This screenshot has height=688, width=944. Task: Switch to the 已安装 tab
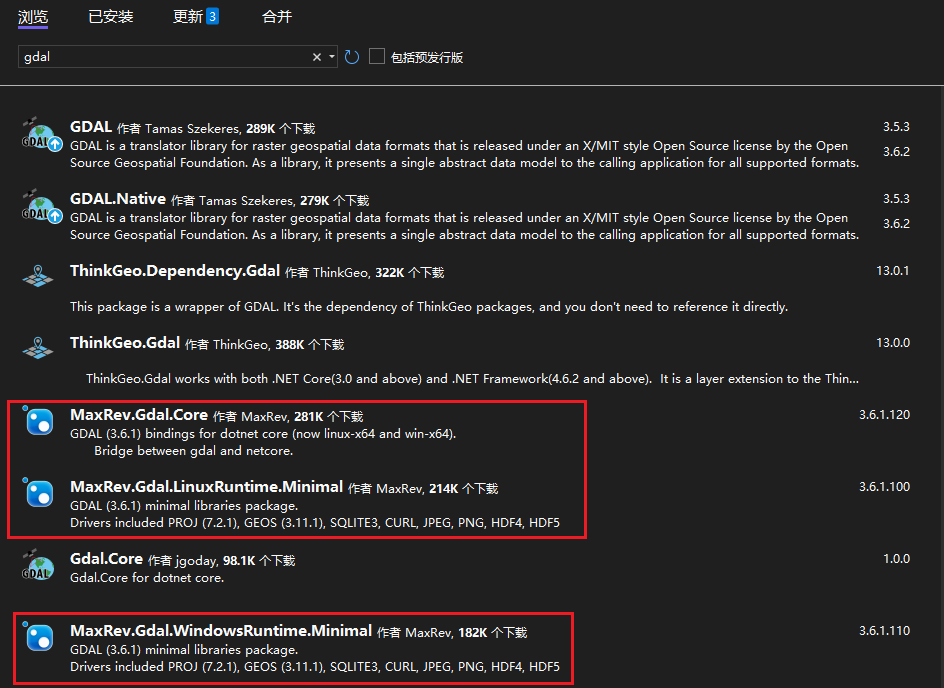click(110, 17)
